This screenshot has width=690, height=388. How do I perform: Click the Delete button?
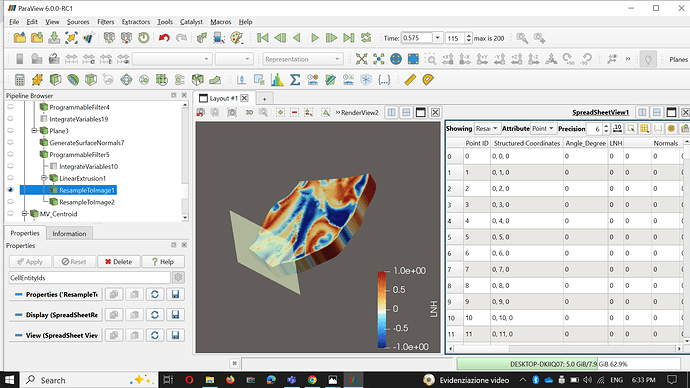coord(118,262)
